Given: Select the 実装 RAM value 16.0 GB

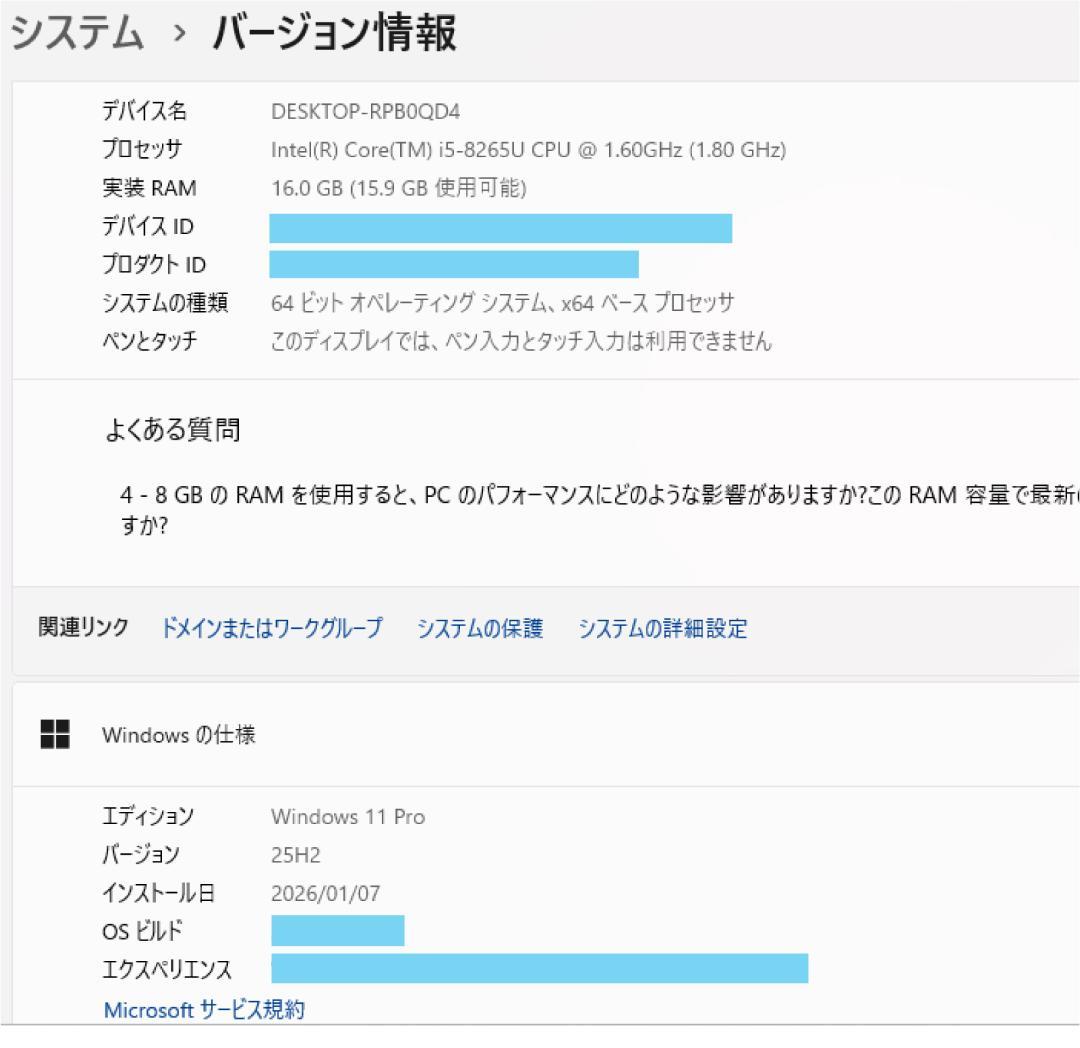Looking at the screenshot, I should click(x=400, y=188).
